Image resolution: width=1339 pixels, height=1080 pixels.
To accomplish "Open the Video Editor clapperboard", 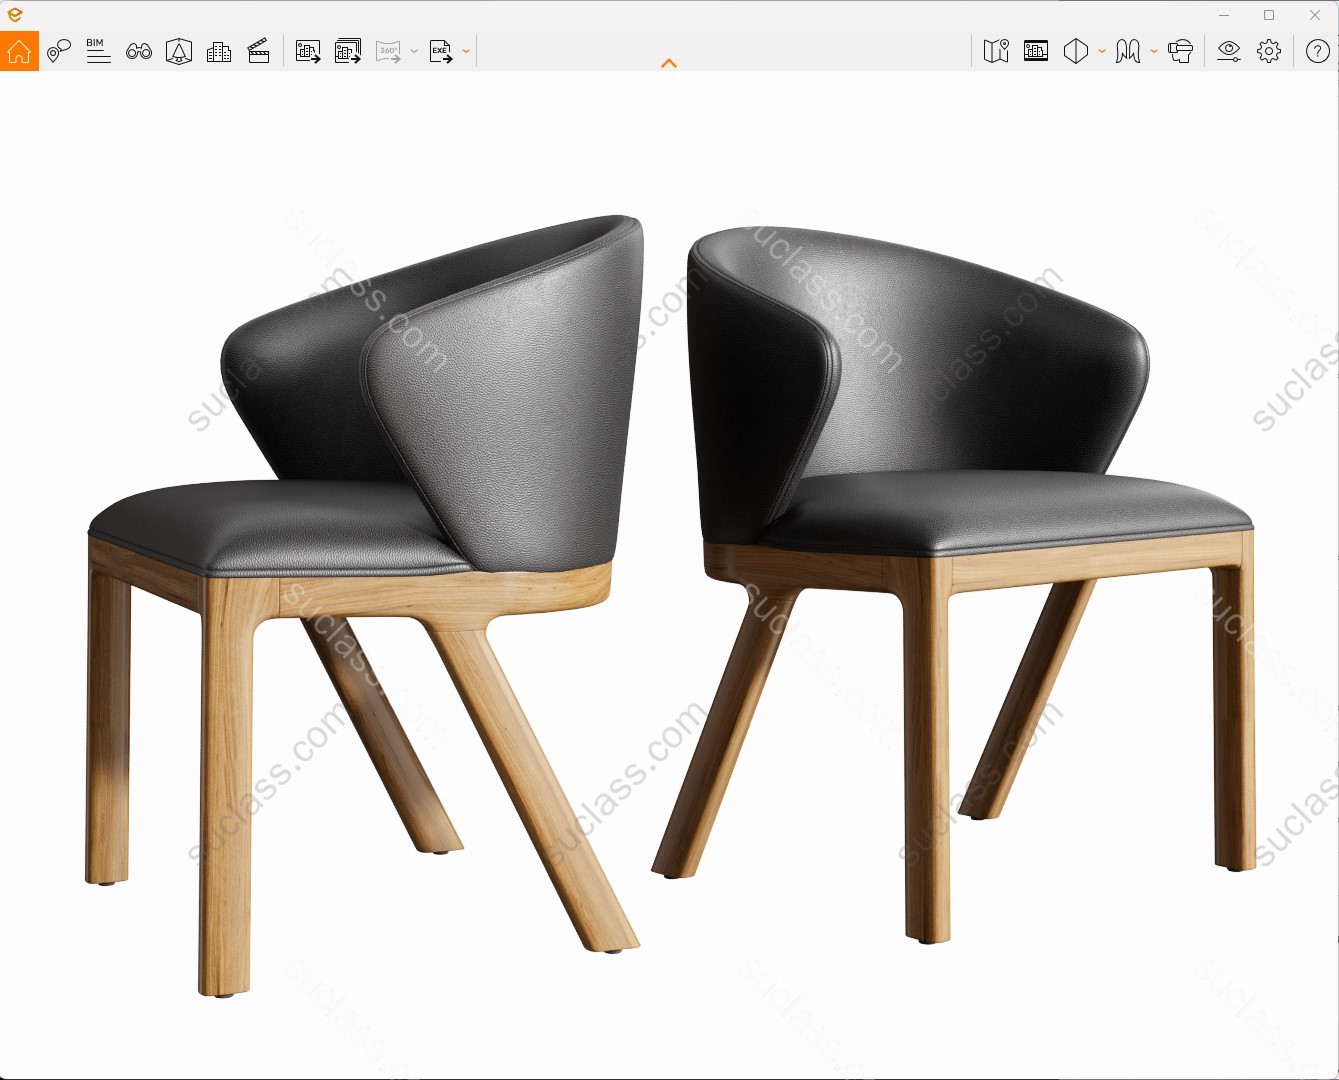I will (259, 51).
